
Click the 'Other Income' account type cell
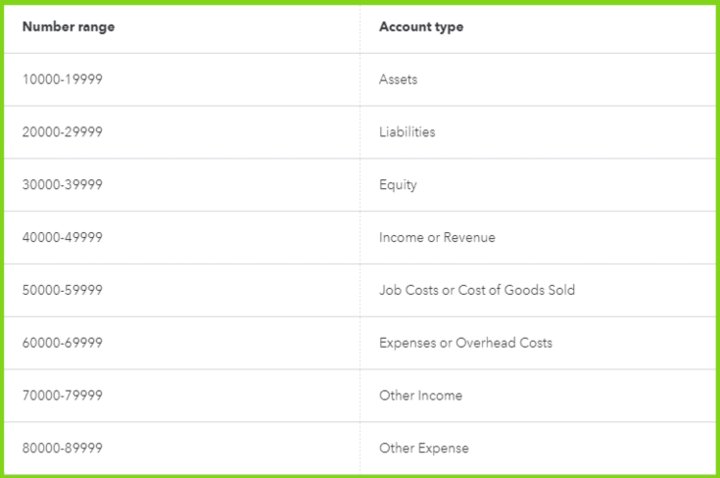420,396
